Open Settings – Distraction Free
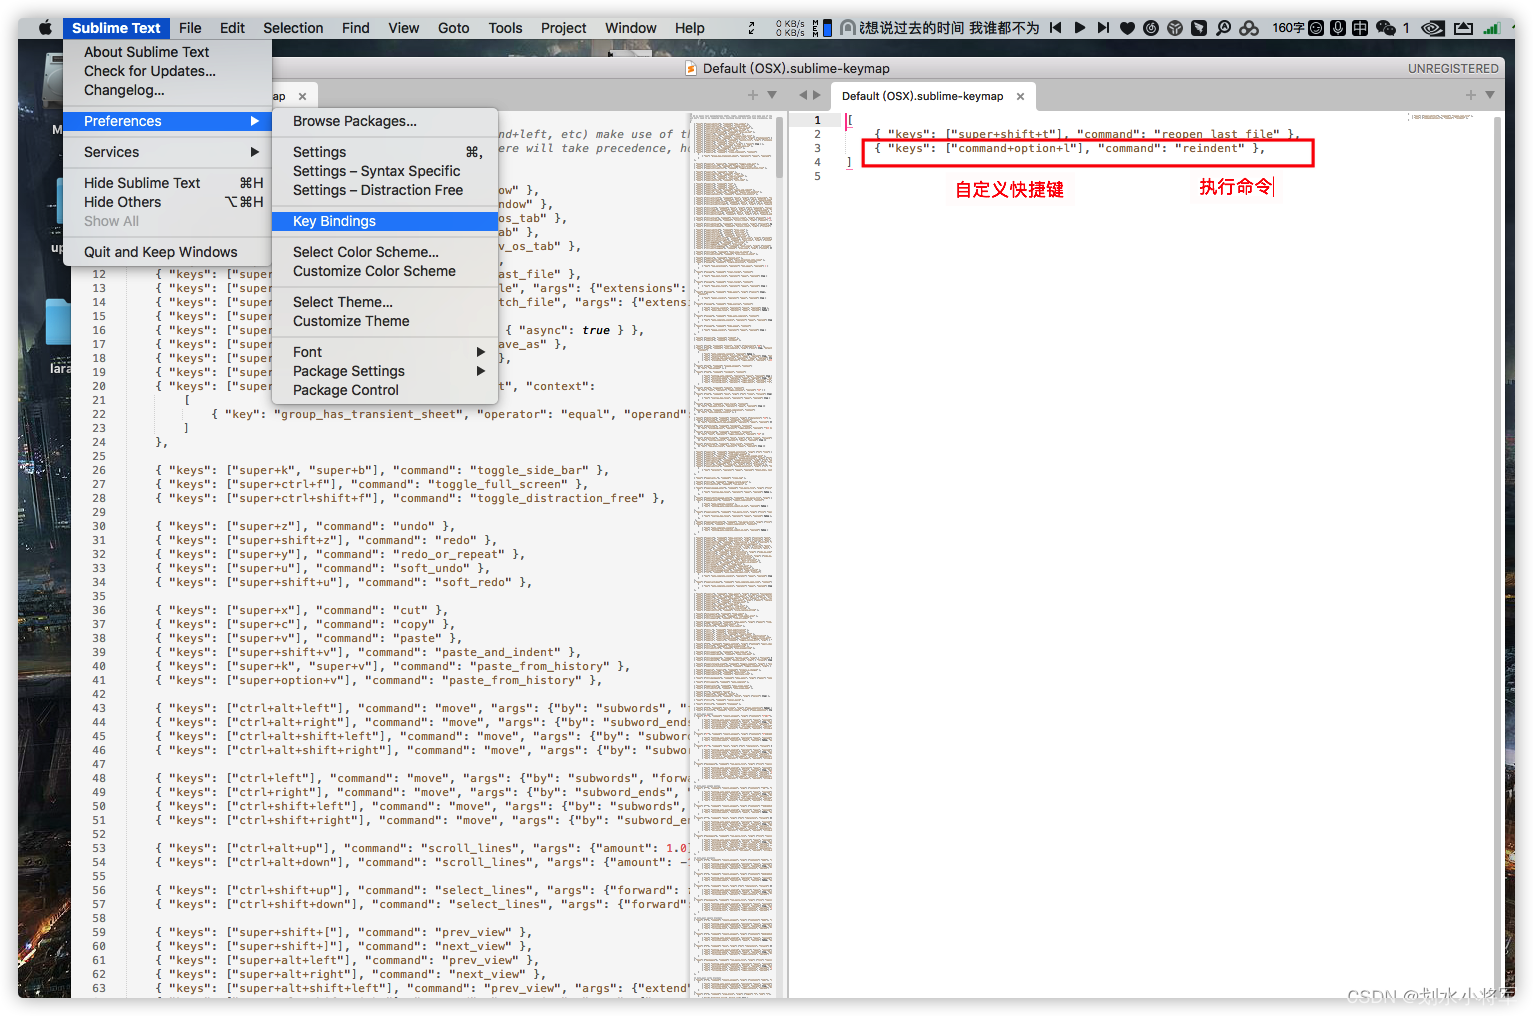 pos(385,190)
